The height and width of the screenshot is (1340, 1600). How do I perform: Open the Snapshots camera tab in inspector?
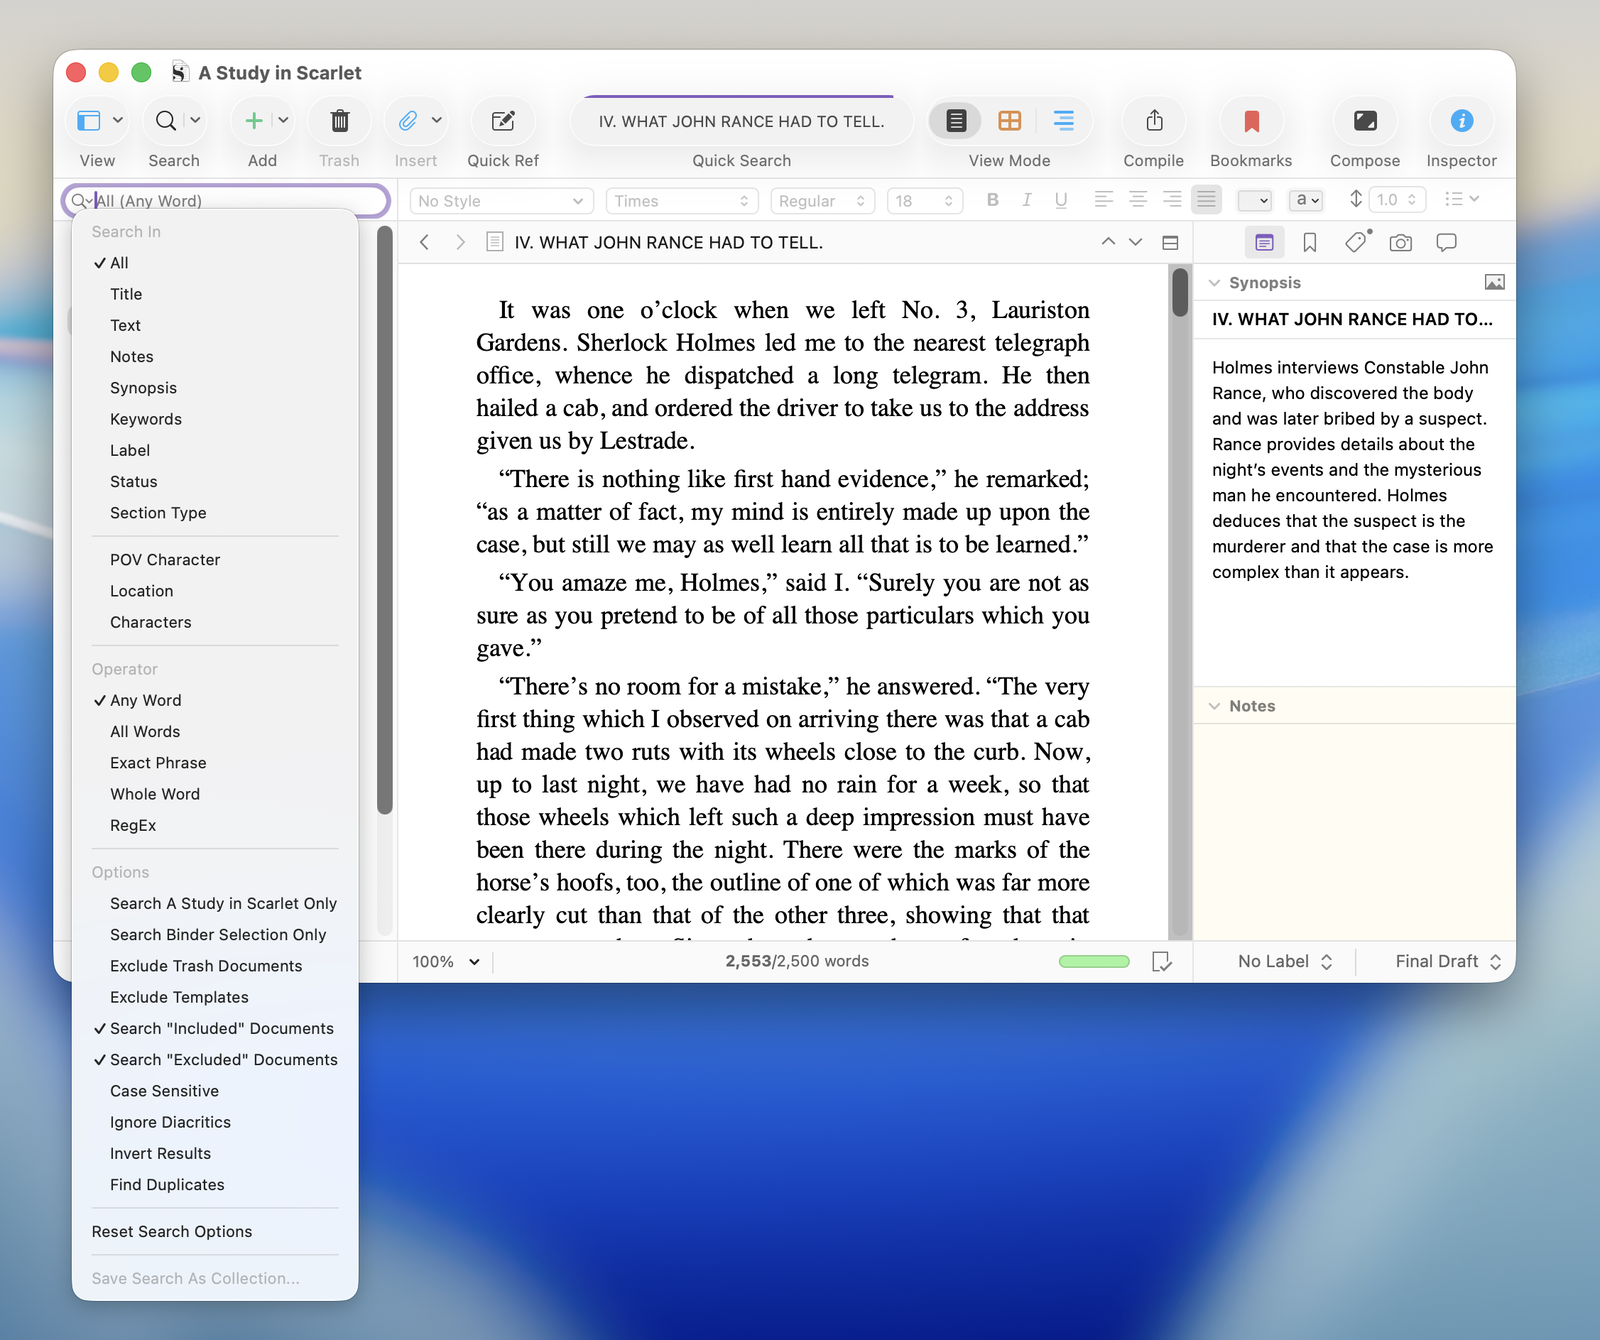pos(1400,243)
